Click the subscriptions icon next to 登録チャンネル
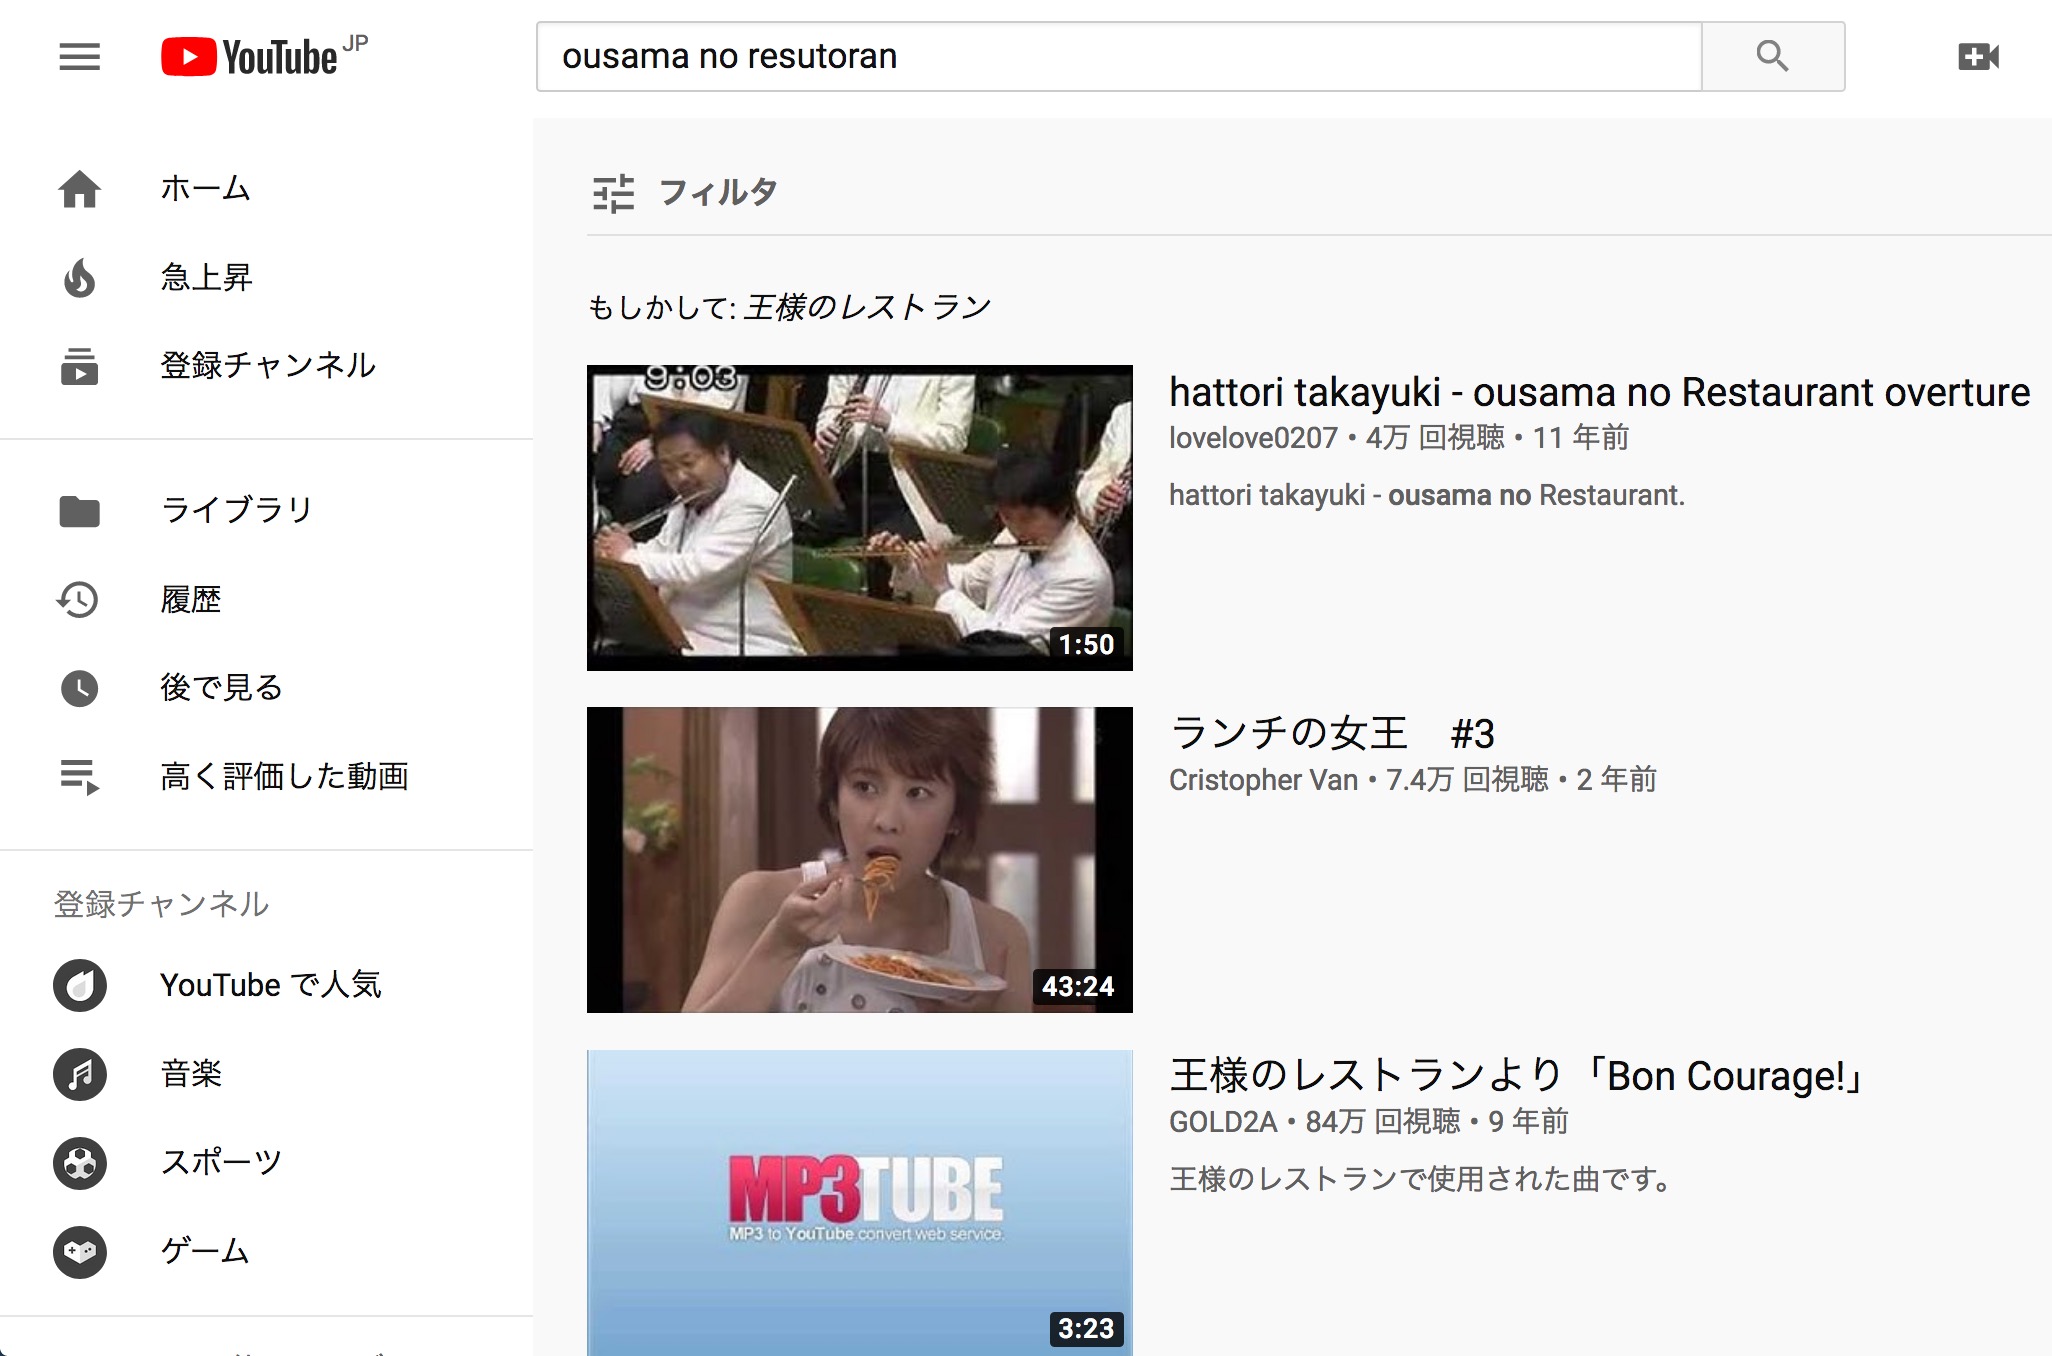The width and height of the screenshot is (2052, 1356). click(x=79, y=366)
